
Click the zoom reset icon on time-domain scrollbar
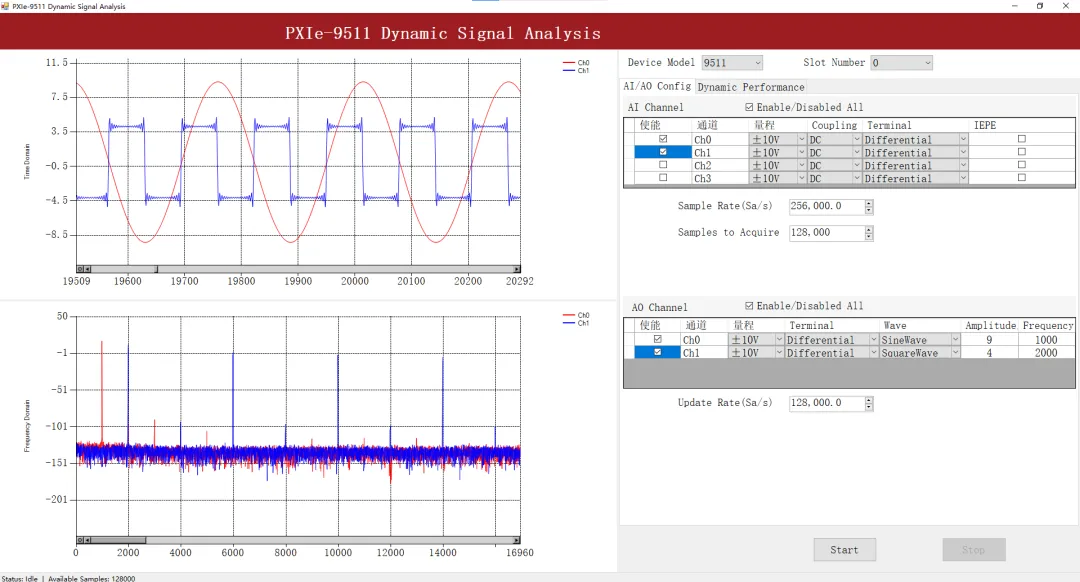click(x=80, y=269)
